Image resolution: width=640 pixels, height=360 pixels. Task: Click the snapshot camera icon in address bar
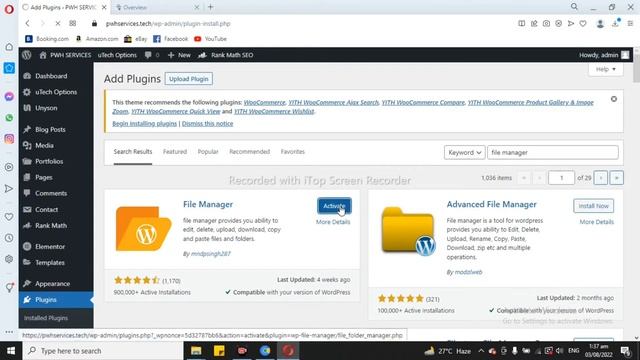coord(546,24)
